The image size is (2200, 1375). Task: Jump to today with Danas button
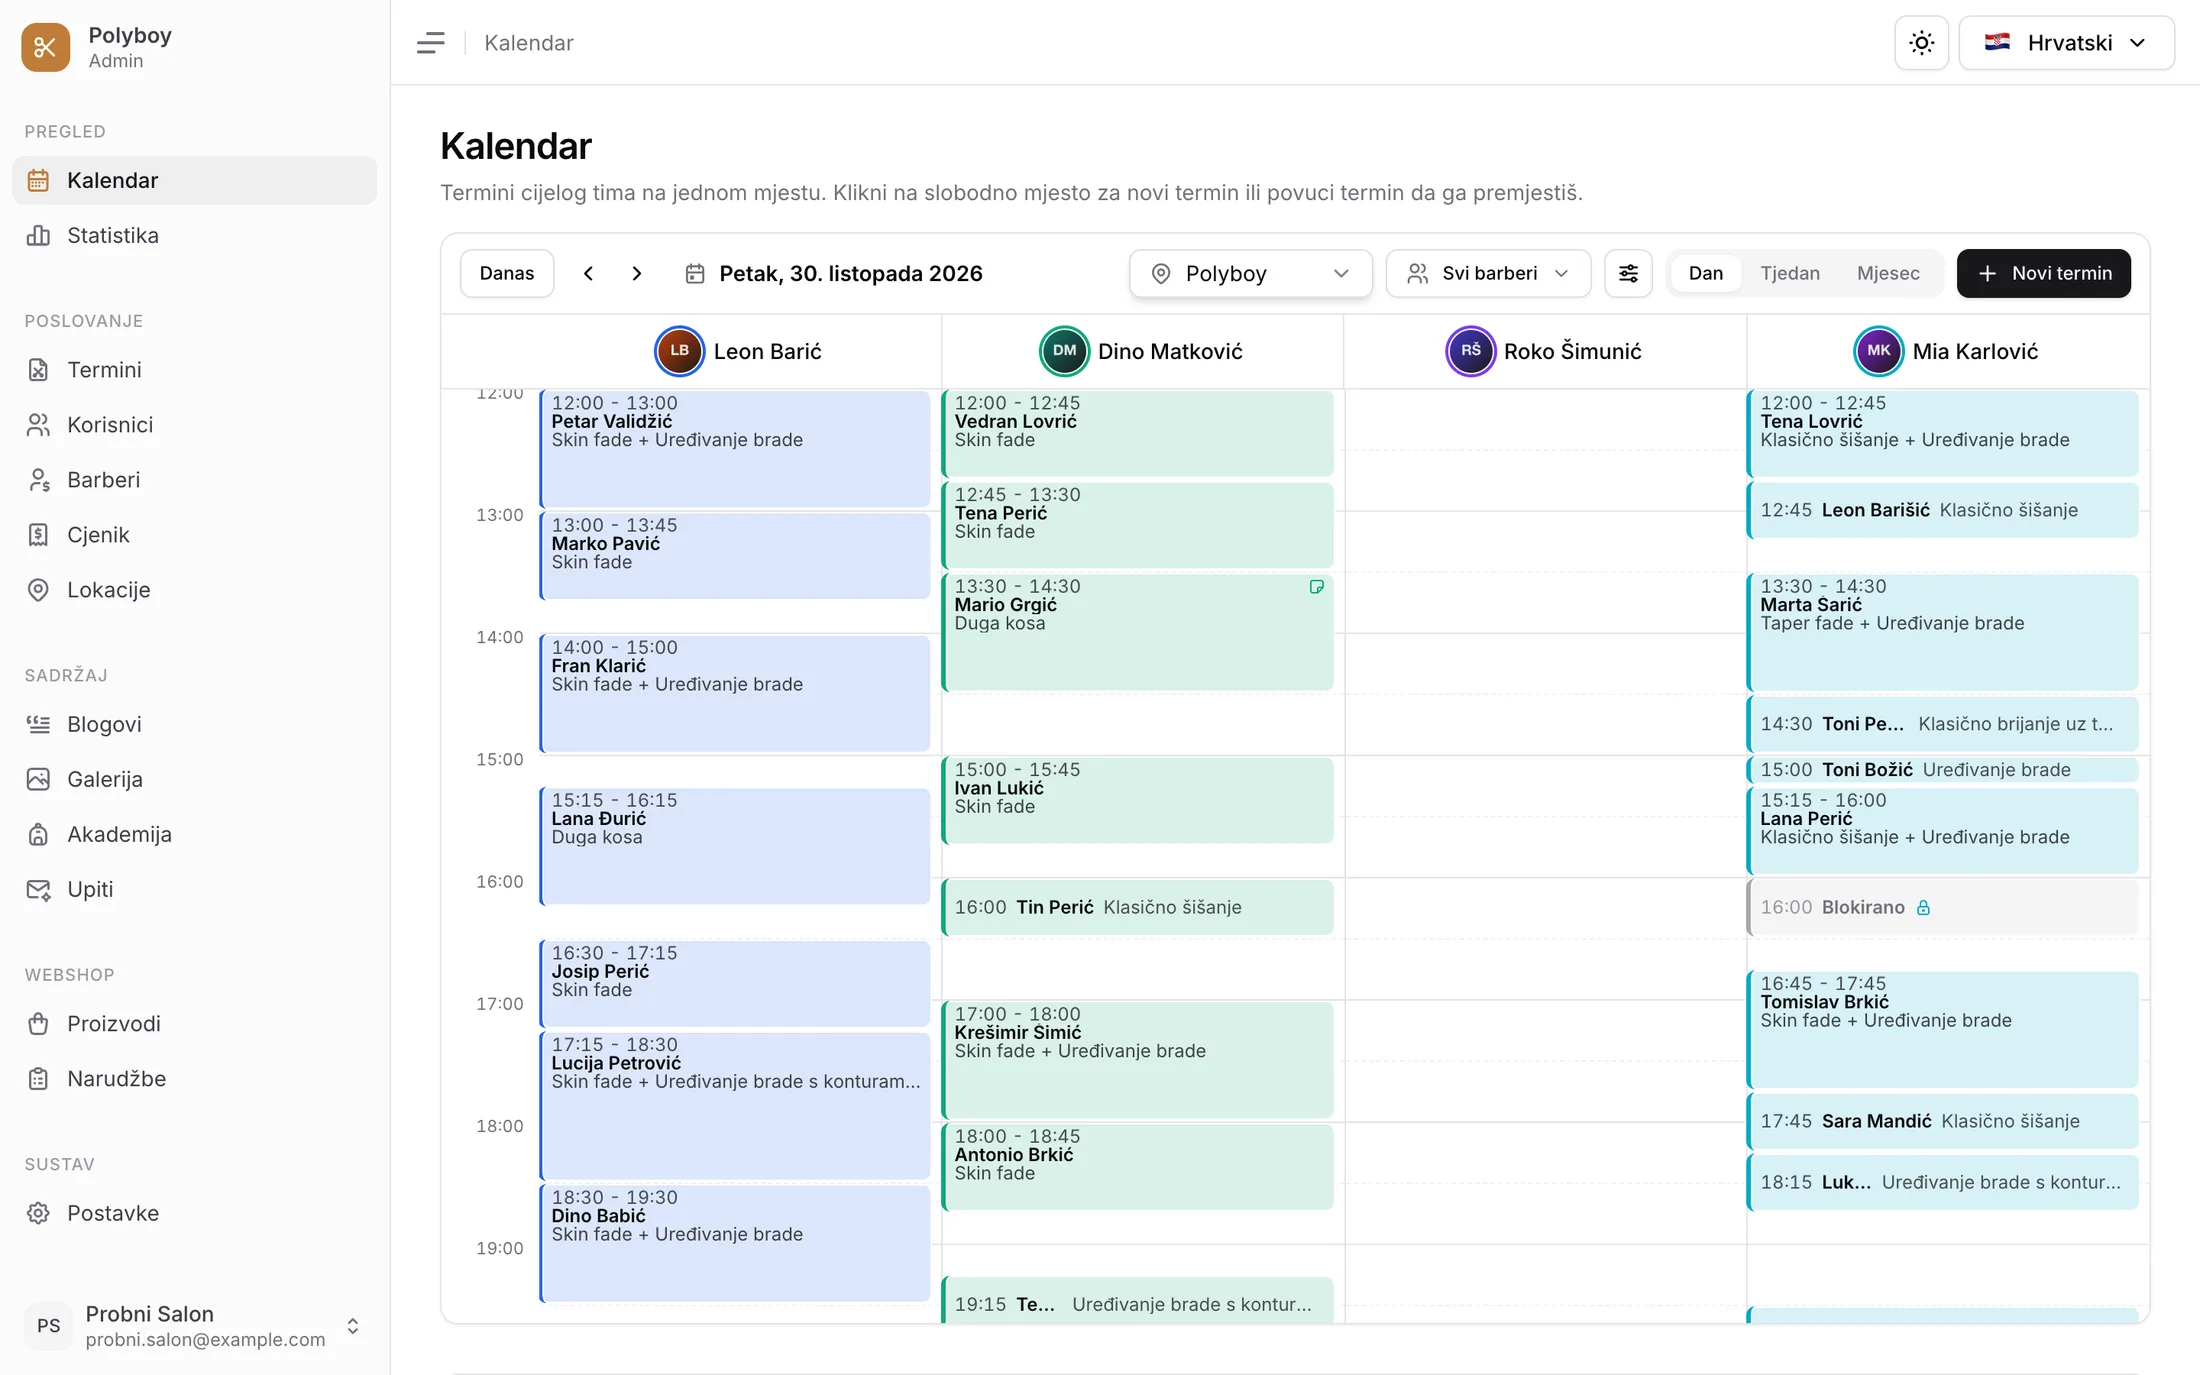click(506, 273)
